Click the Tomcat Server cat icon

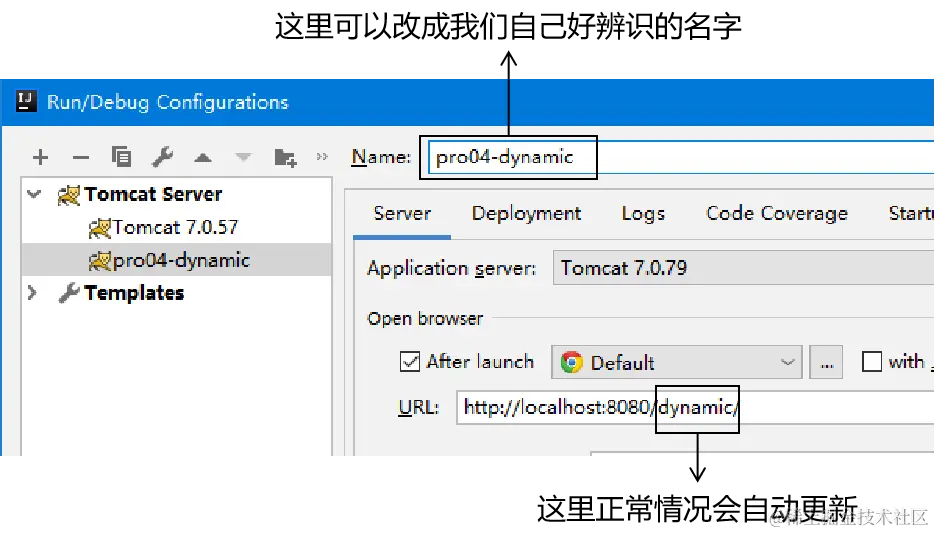69,195
